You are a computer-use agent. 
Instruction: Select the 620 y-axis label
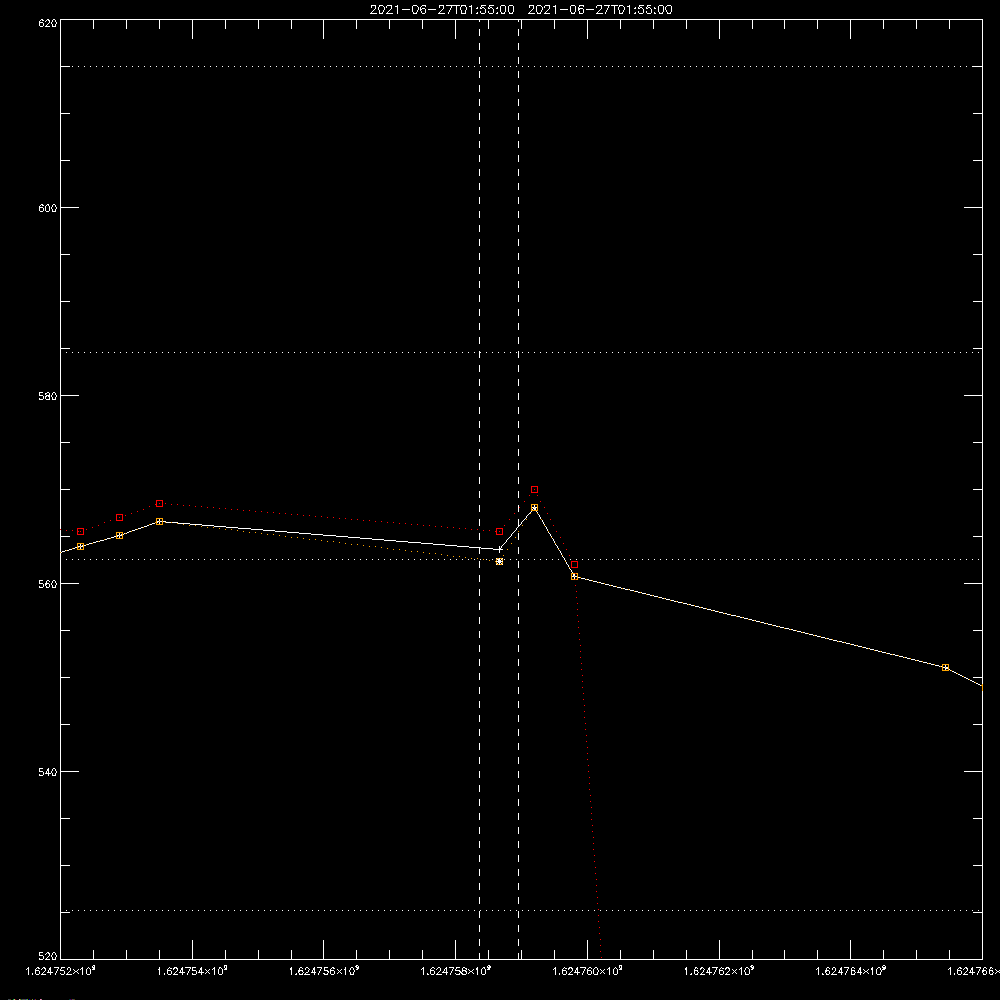coord(48,23)
